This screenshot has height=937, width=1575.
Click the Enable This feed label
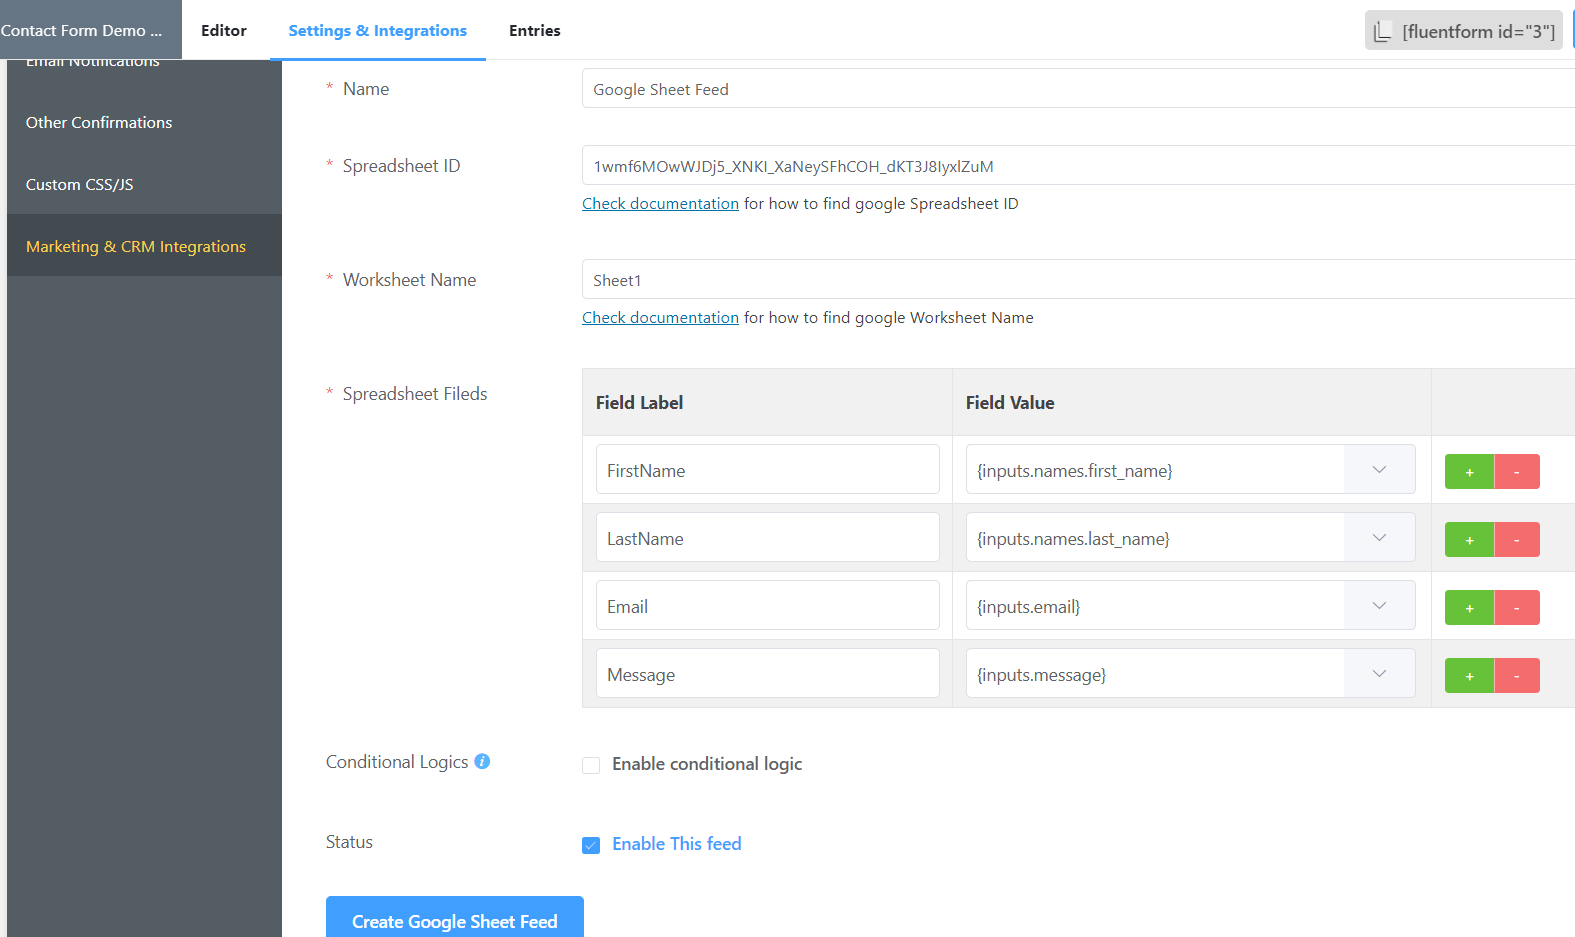[677, 844]
